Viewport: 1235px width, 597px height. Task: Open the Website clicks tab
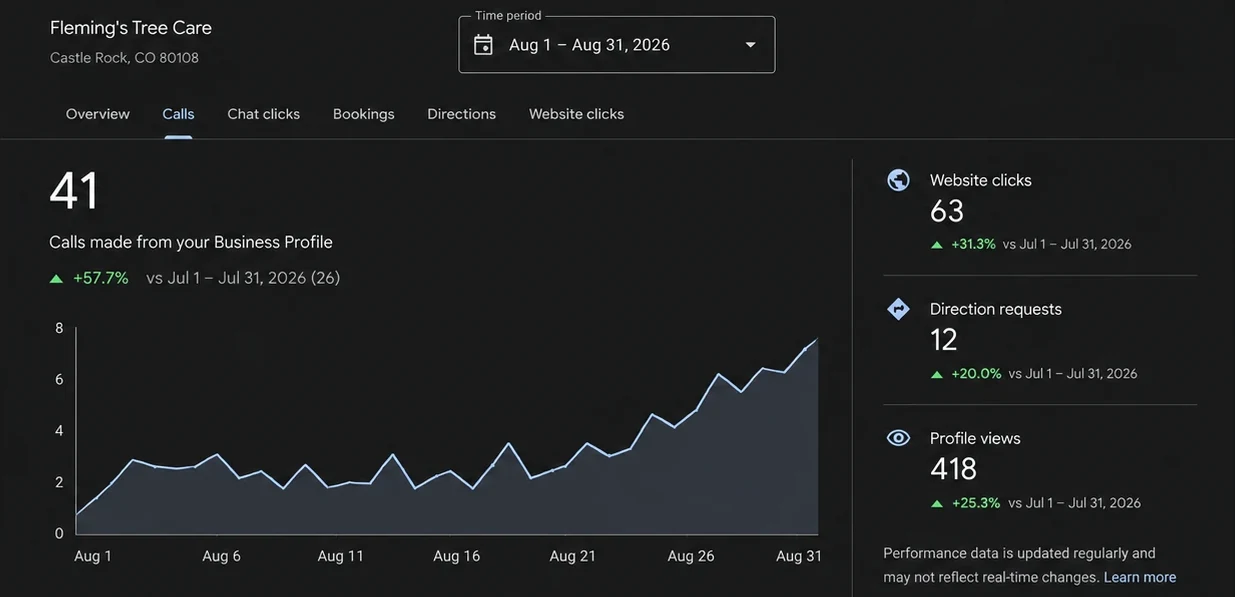point(576,114)
